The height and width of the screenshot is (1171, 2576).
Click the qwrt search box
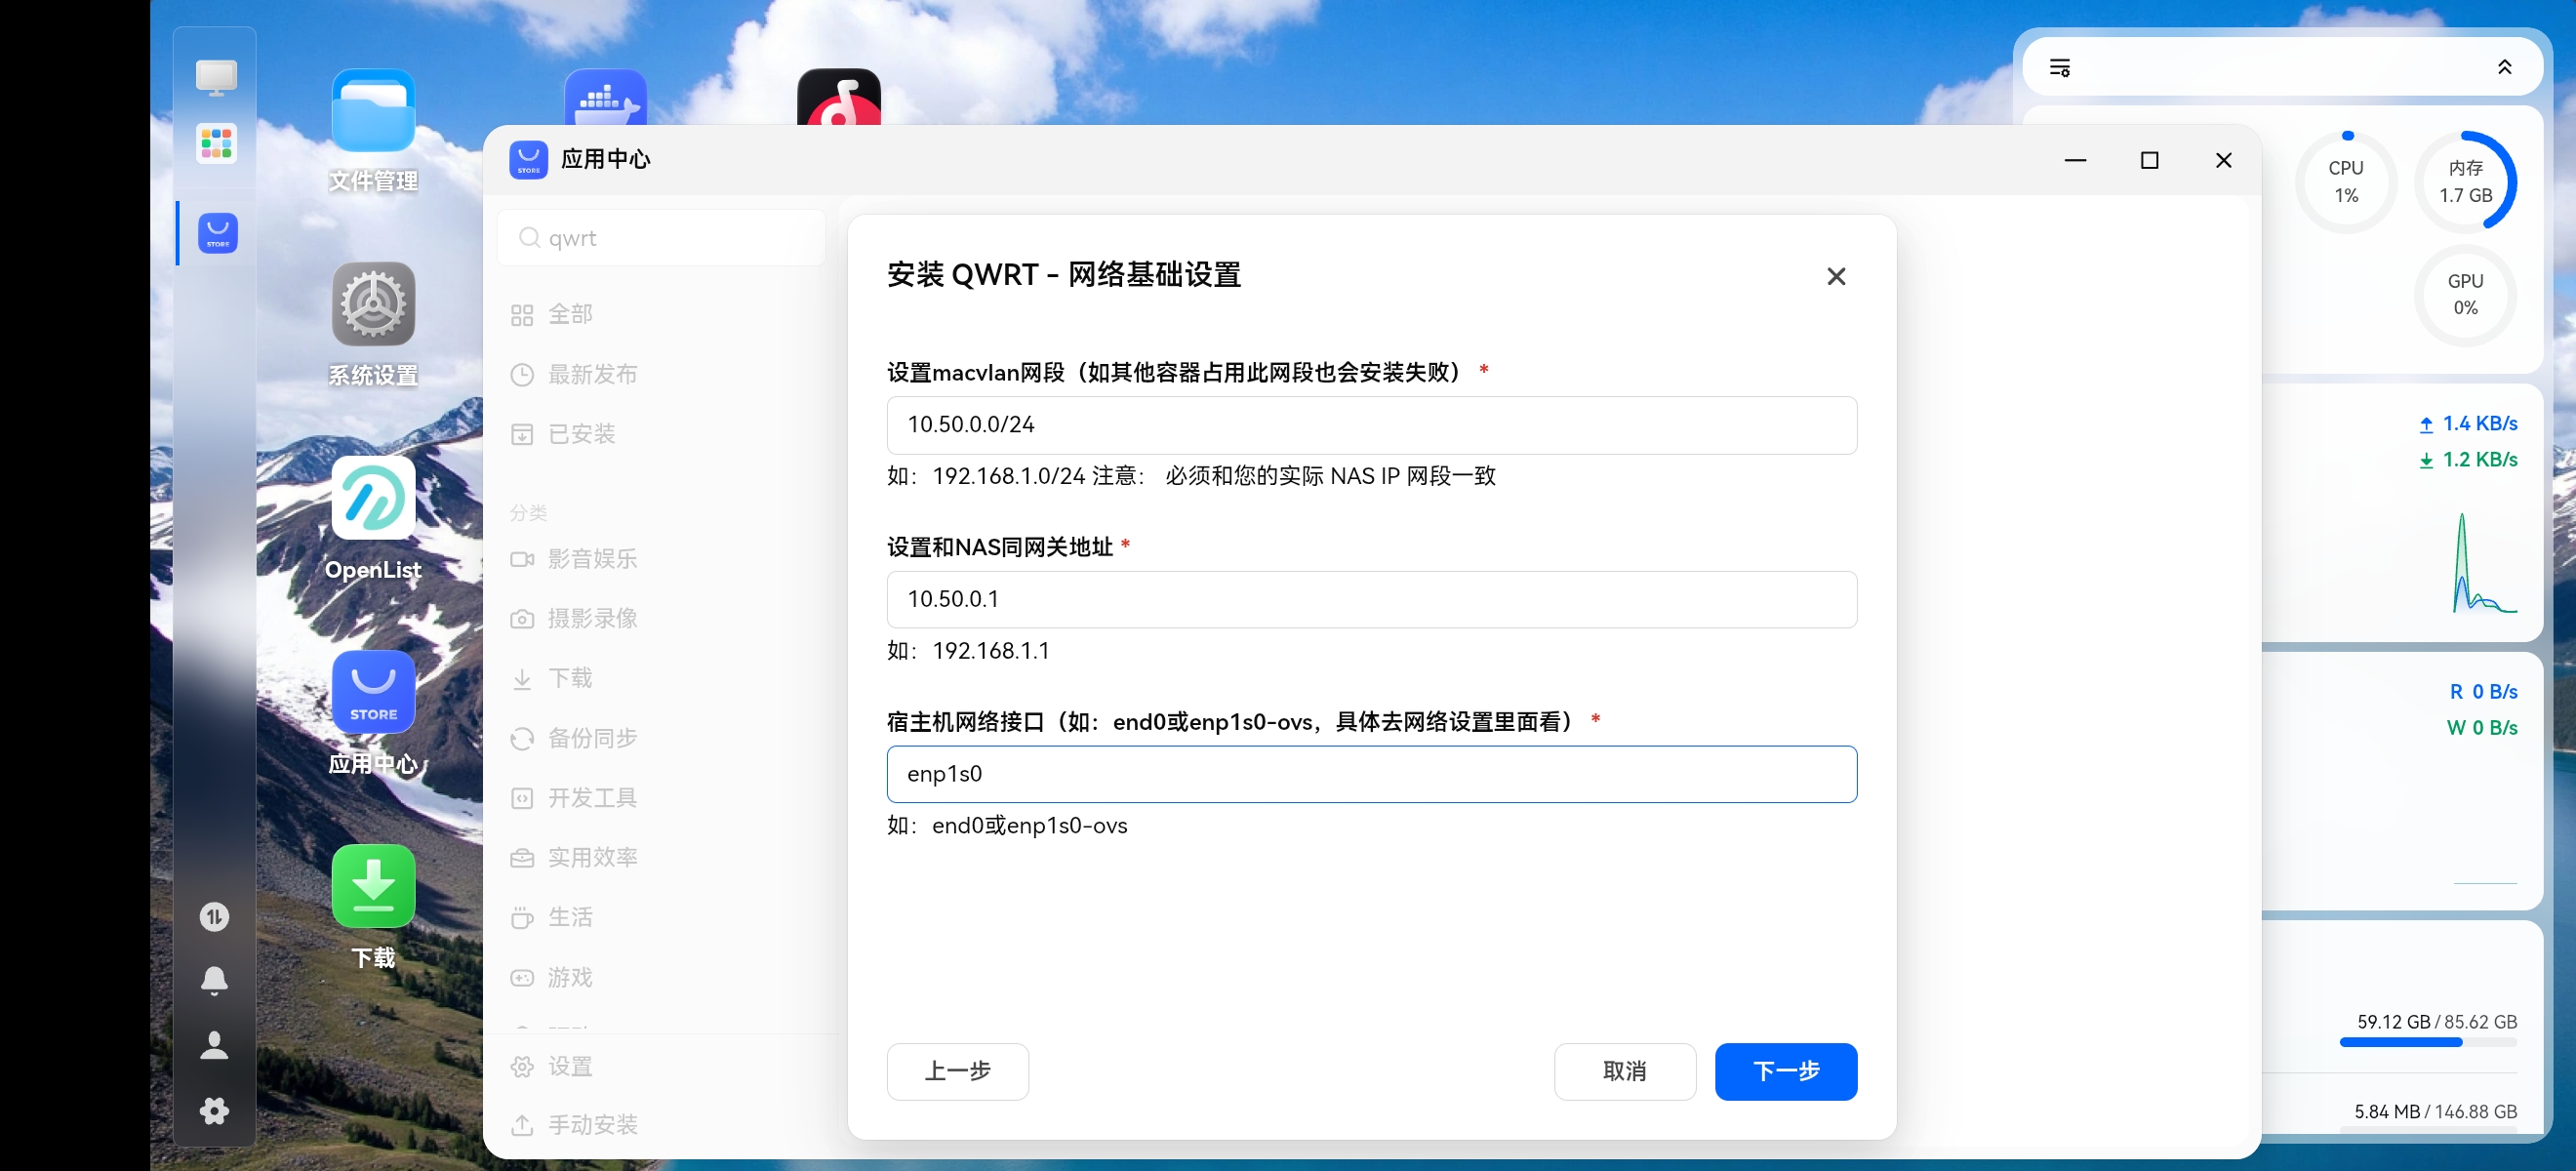(x=662, y=238)
